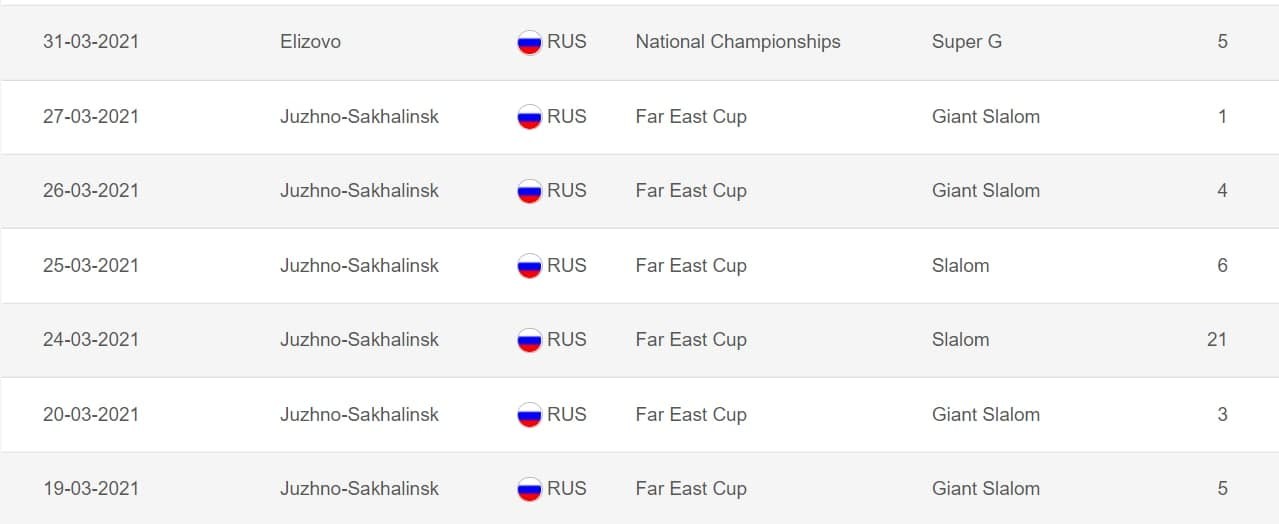This screenshot has width=1279, height=524.
Task: Click rank 1 in the 27-03-2021 row
Action: pyautogui.click(x=1222, y=117)
